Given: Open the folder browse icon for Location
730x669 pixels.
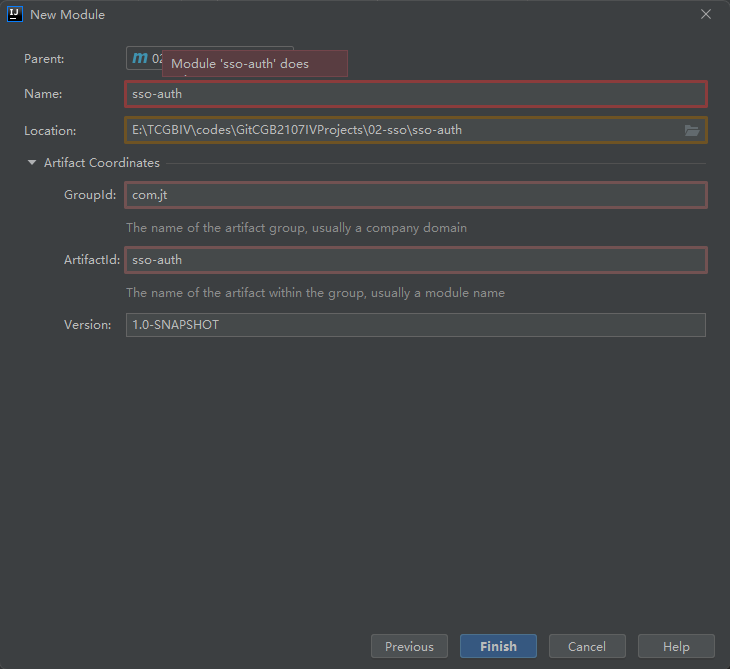Looking at the screenshot, I should coord(691,130).
